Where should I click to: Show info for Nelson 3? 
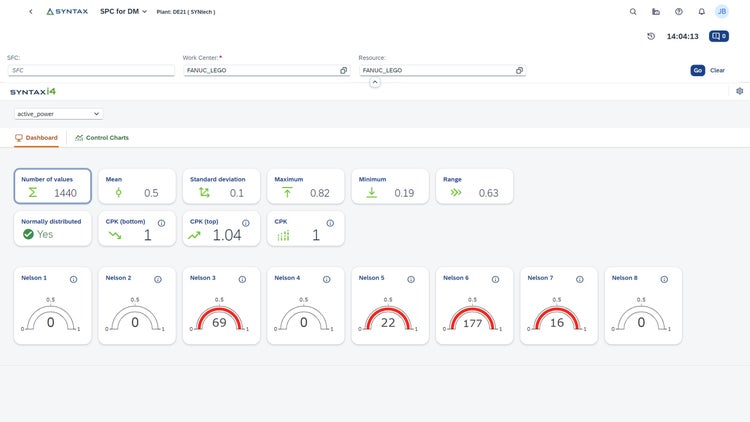coord(243,279)
